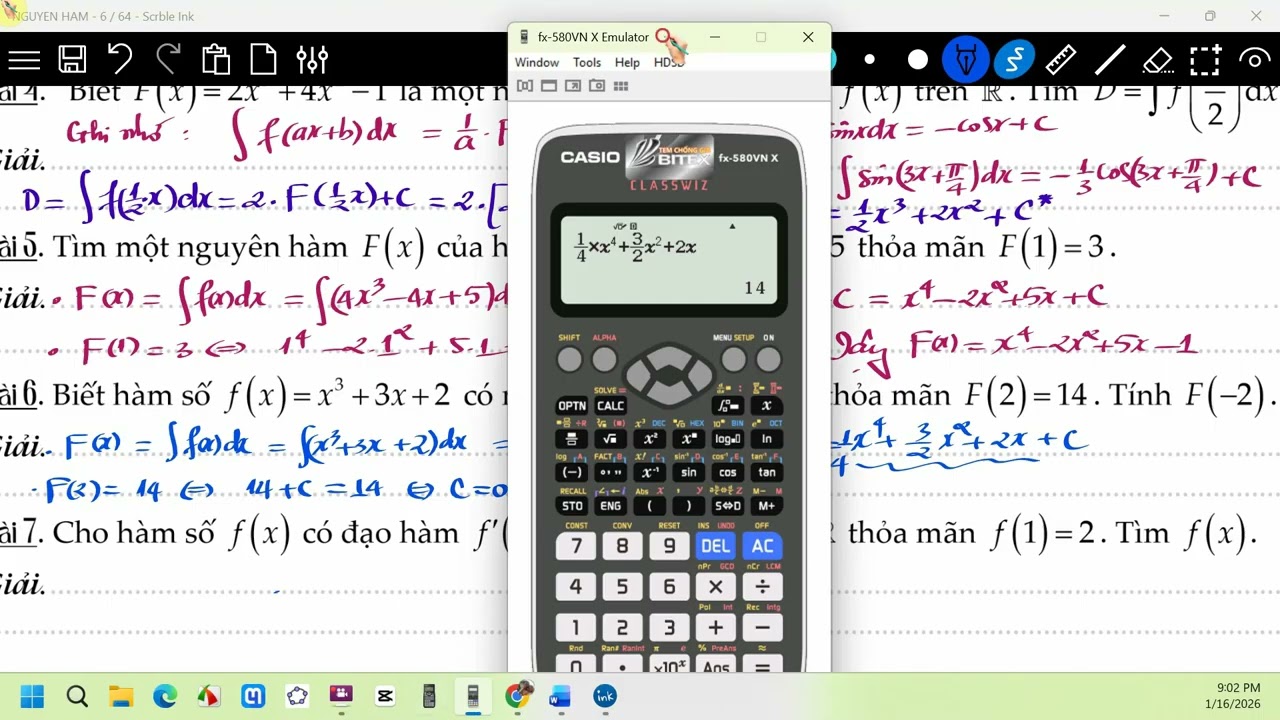Select the ruler tool
The height and width of the screenshot is (720, 1280).
click(1060, 60)
